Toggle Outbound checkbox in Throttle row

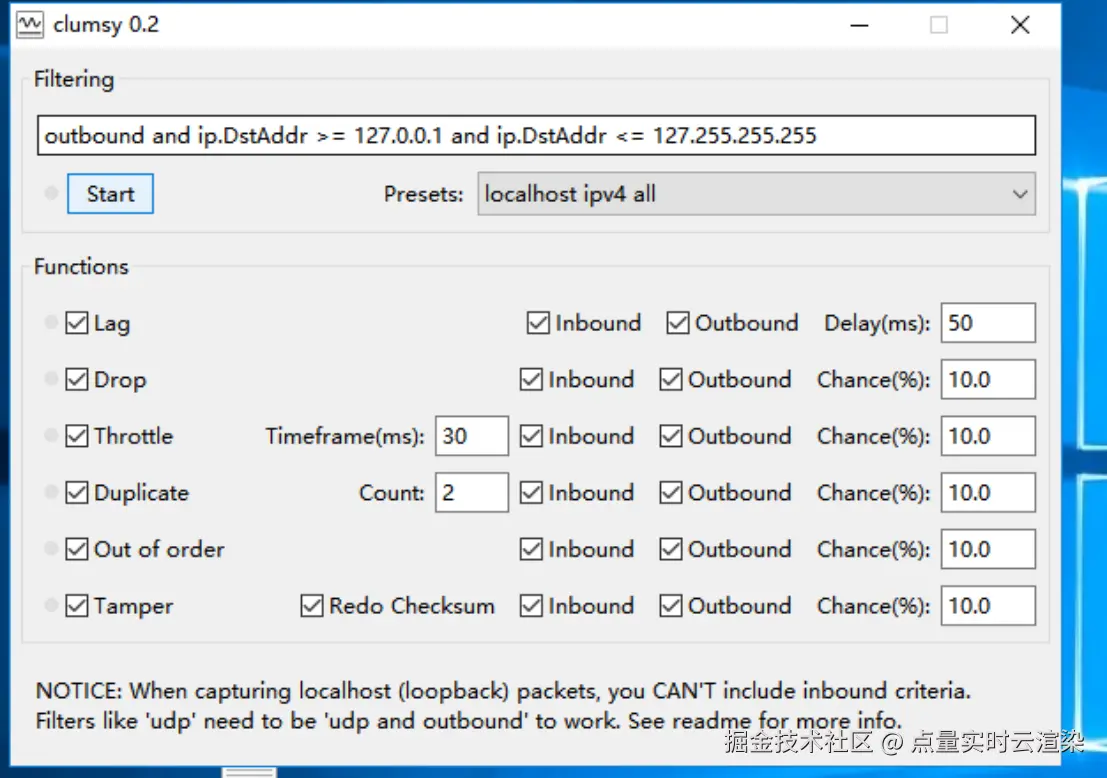[x=671, y=436]
